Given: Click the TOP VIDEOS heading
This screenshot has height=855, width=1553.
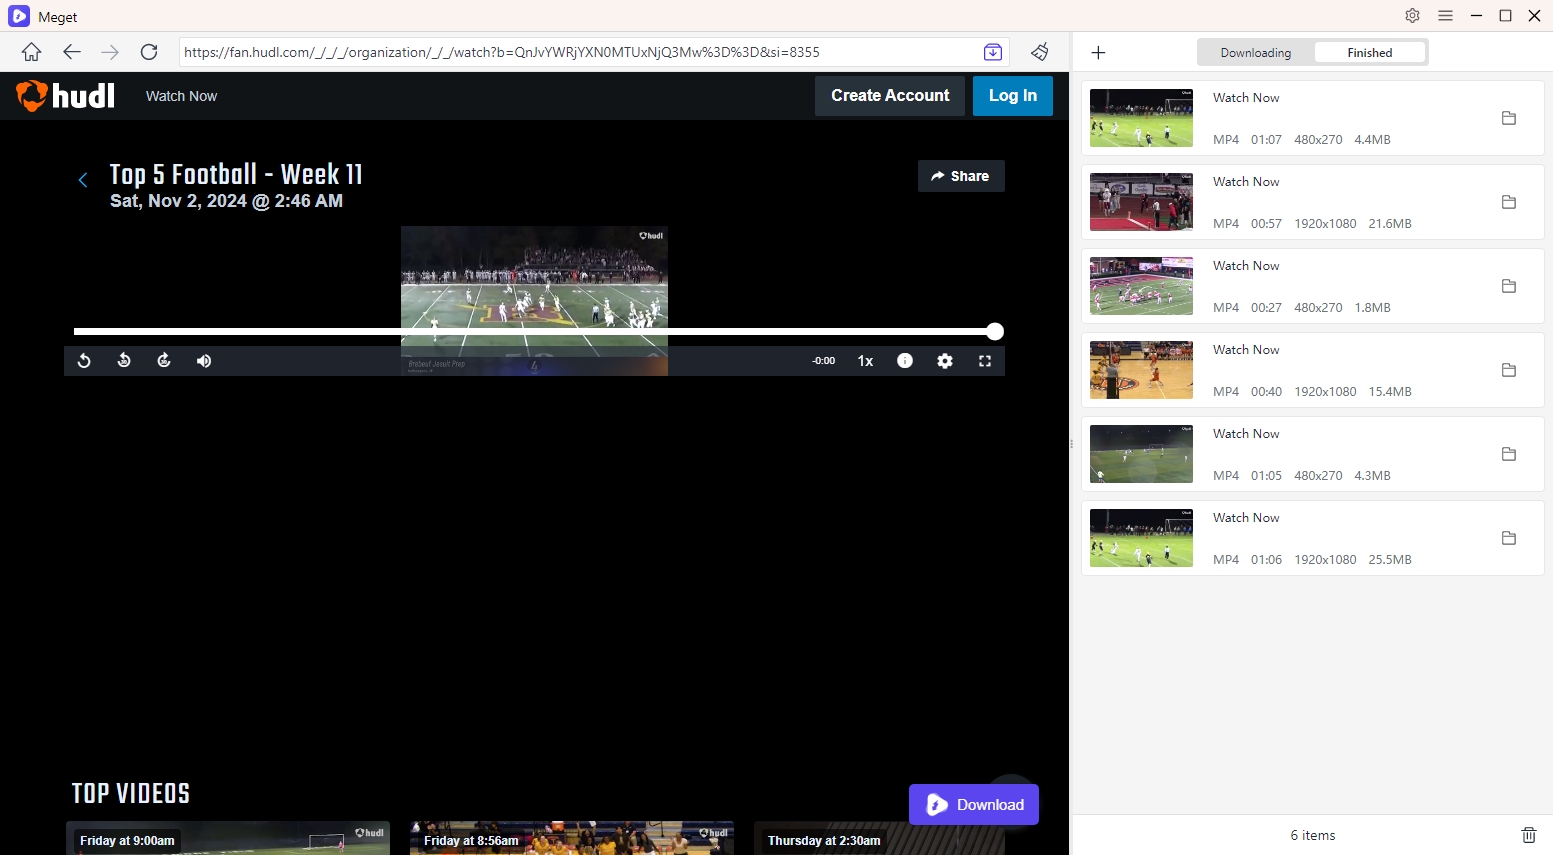Looking at the screenshot, I should pyautogui.click(x=131, y=794).
